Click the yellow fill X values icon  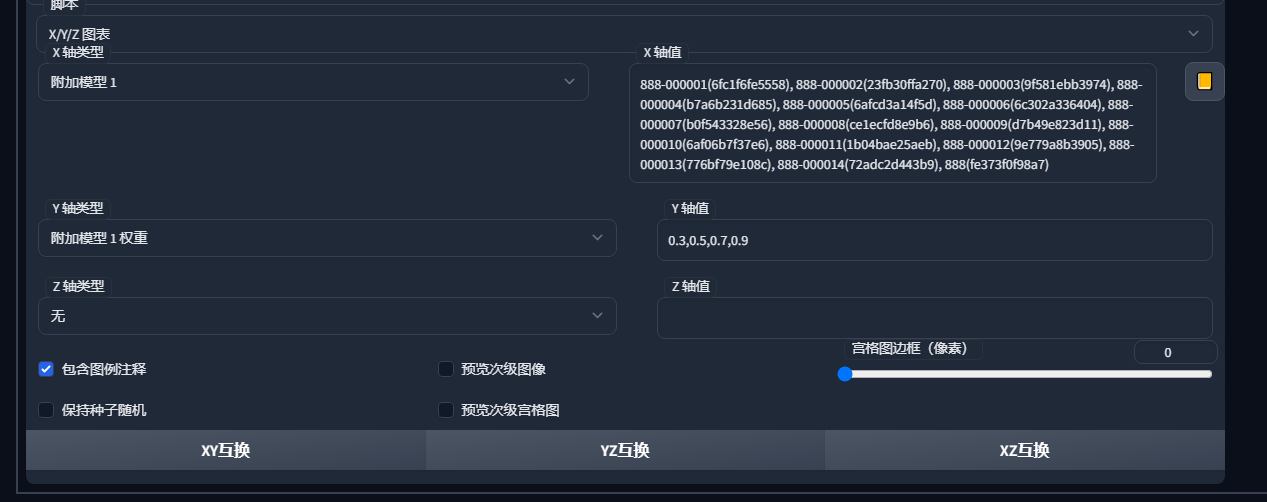pos(1204,82)
